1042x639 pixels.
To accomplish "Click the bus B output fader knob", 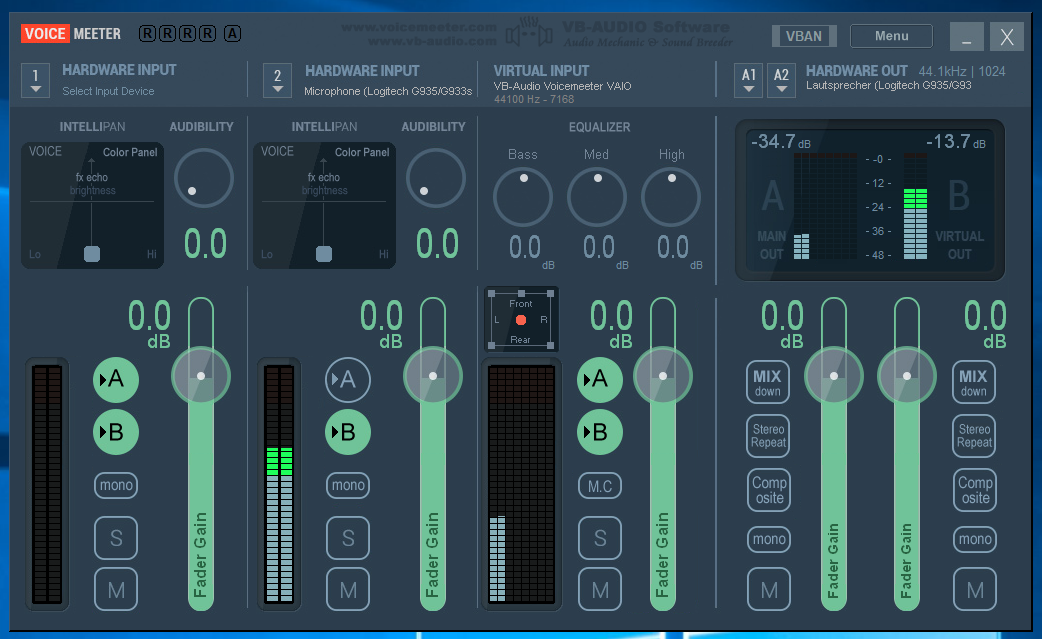I will [x=906, y=376].
